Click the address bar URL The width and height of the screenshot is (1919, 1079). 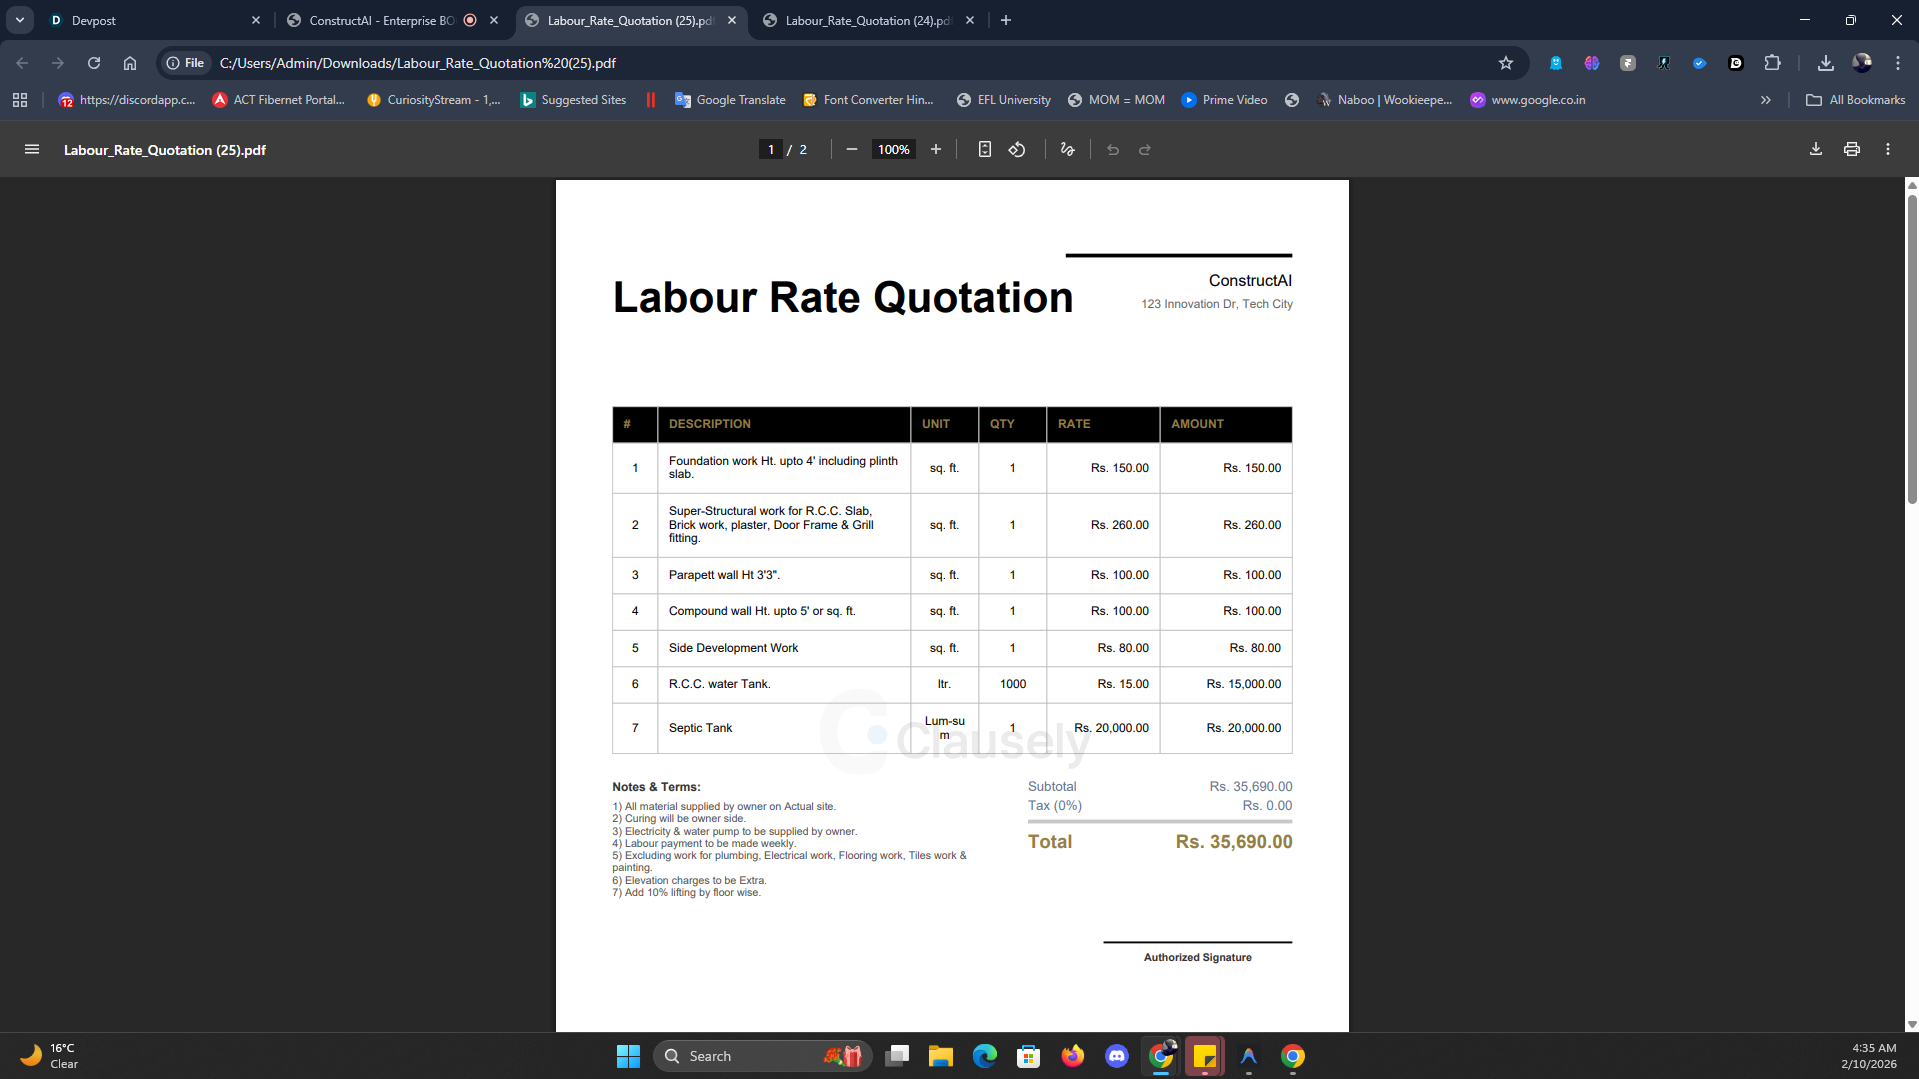tap(418, 63)
